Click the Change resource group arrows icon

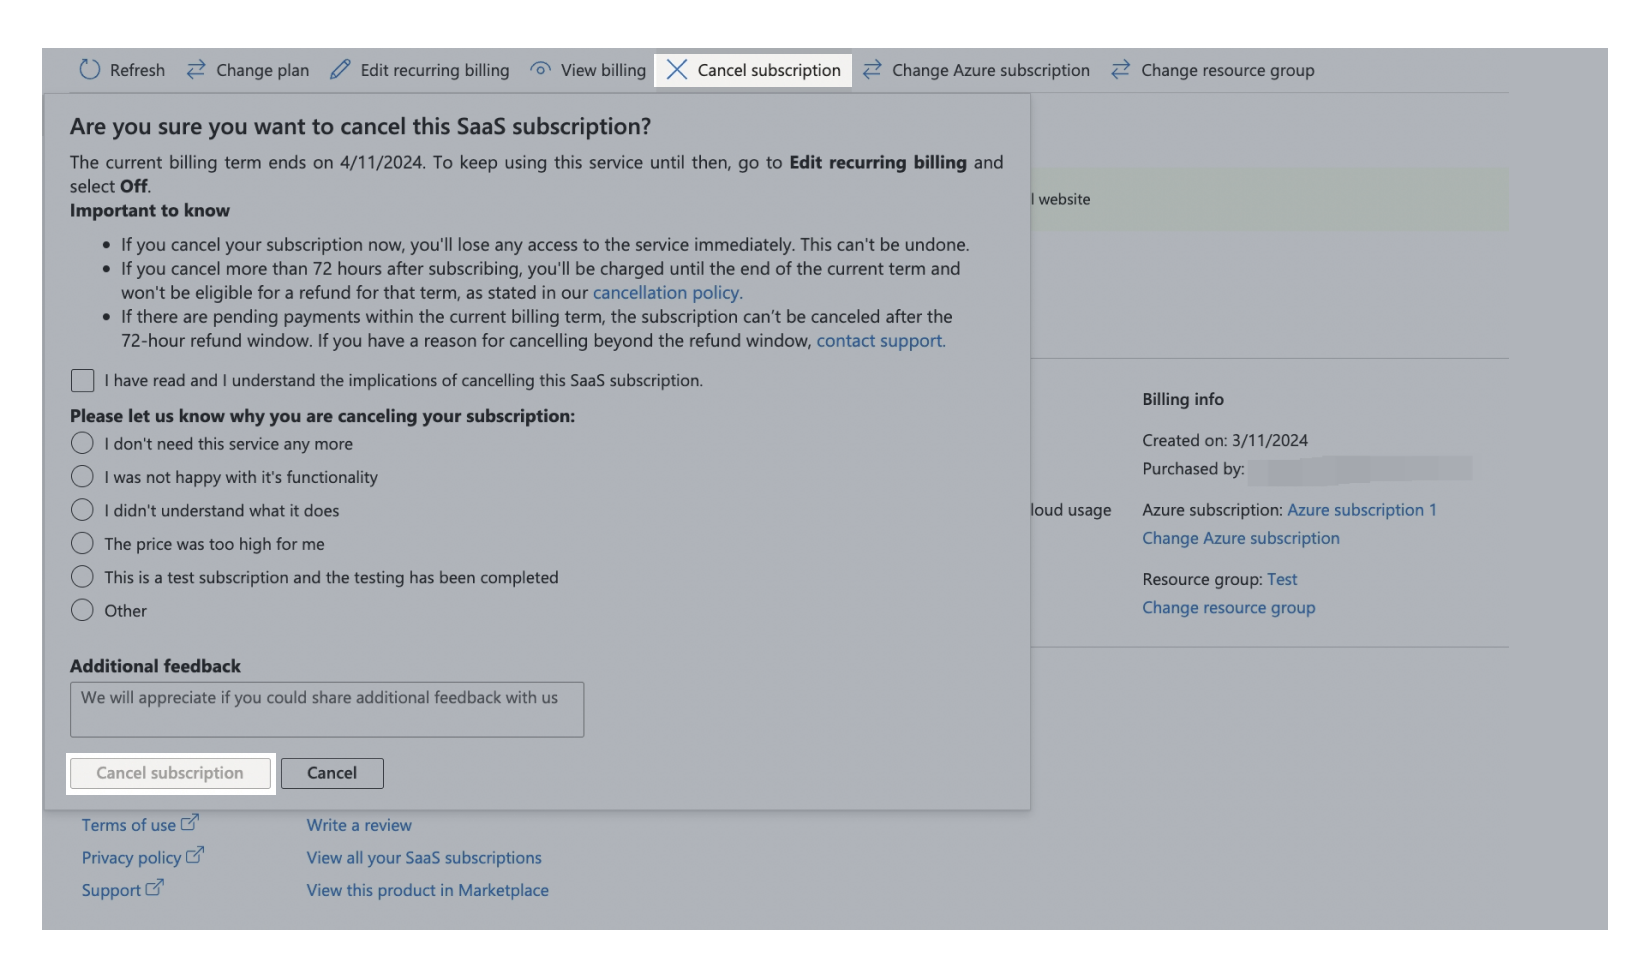pyautogui.click(x=1120, y=70)
